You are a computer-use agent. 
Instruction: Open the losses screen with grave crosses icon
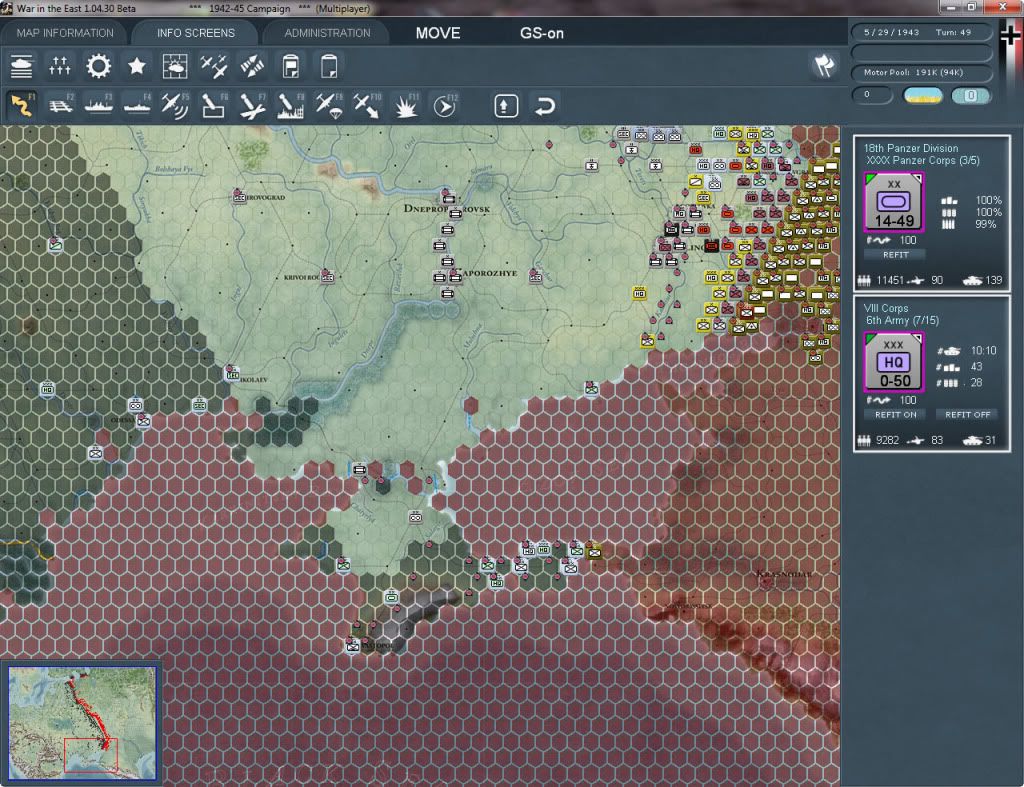pos(60,66)
